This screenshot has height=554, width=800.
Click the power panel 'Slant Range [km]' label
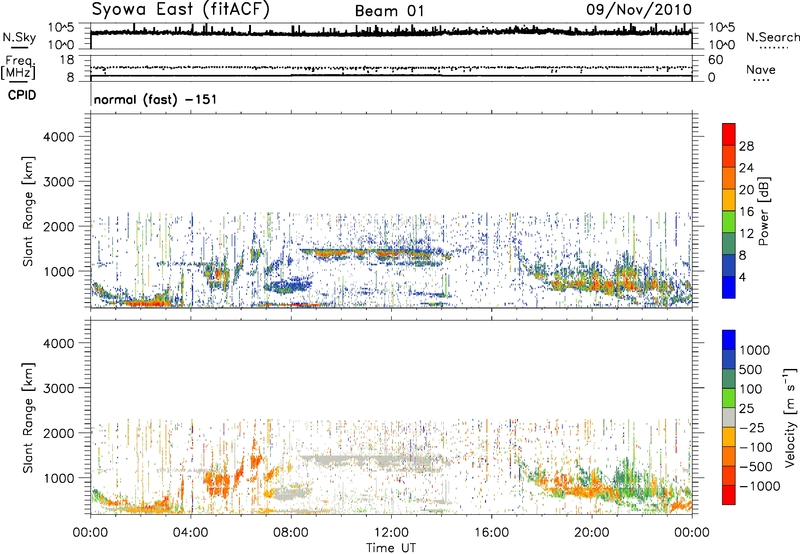(x=29, y=211)
